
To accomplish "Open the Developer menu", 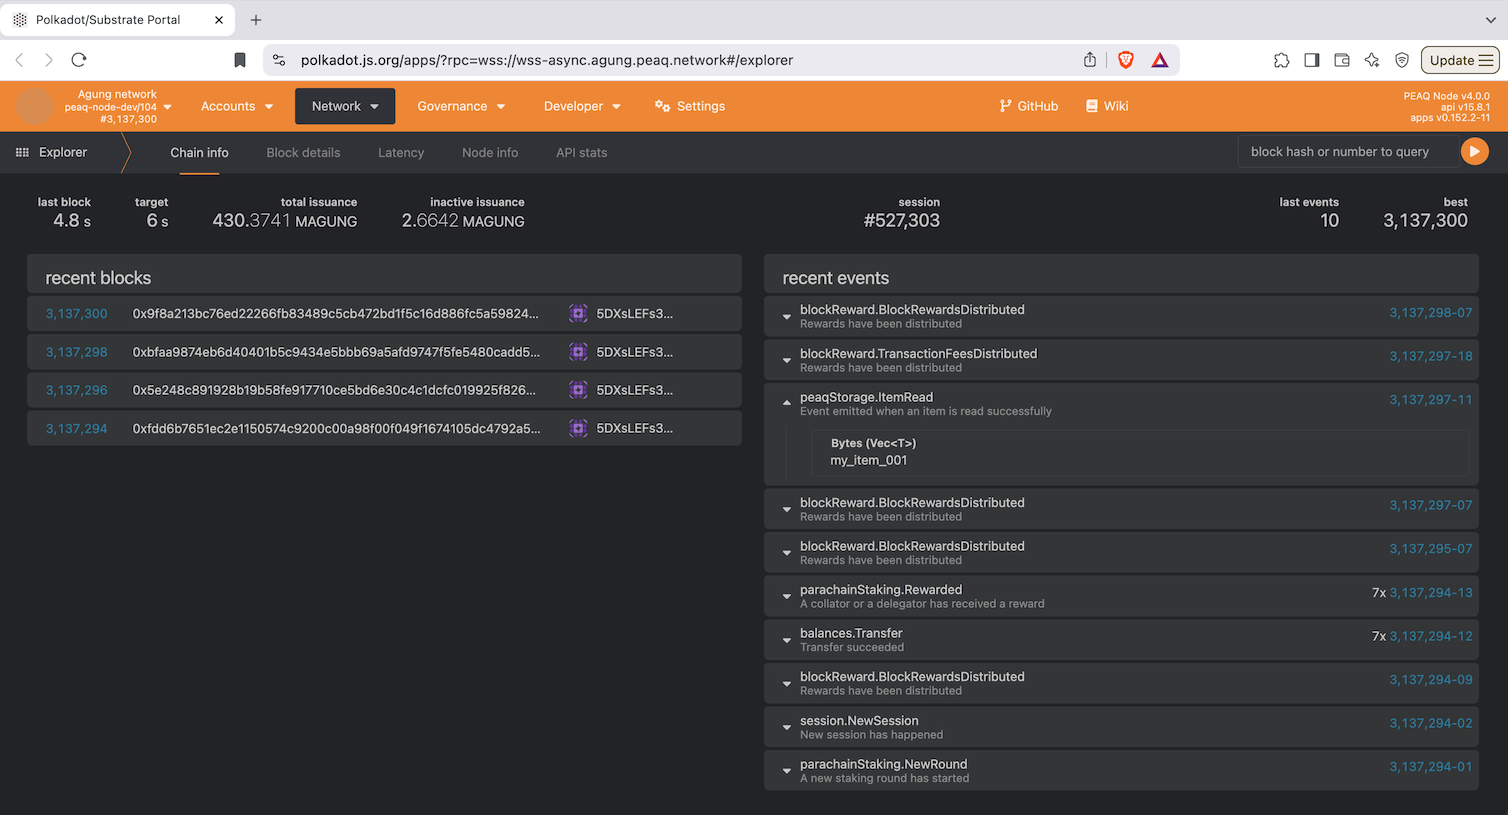I will tap(582, 106).
